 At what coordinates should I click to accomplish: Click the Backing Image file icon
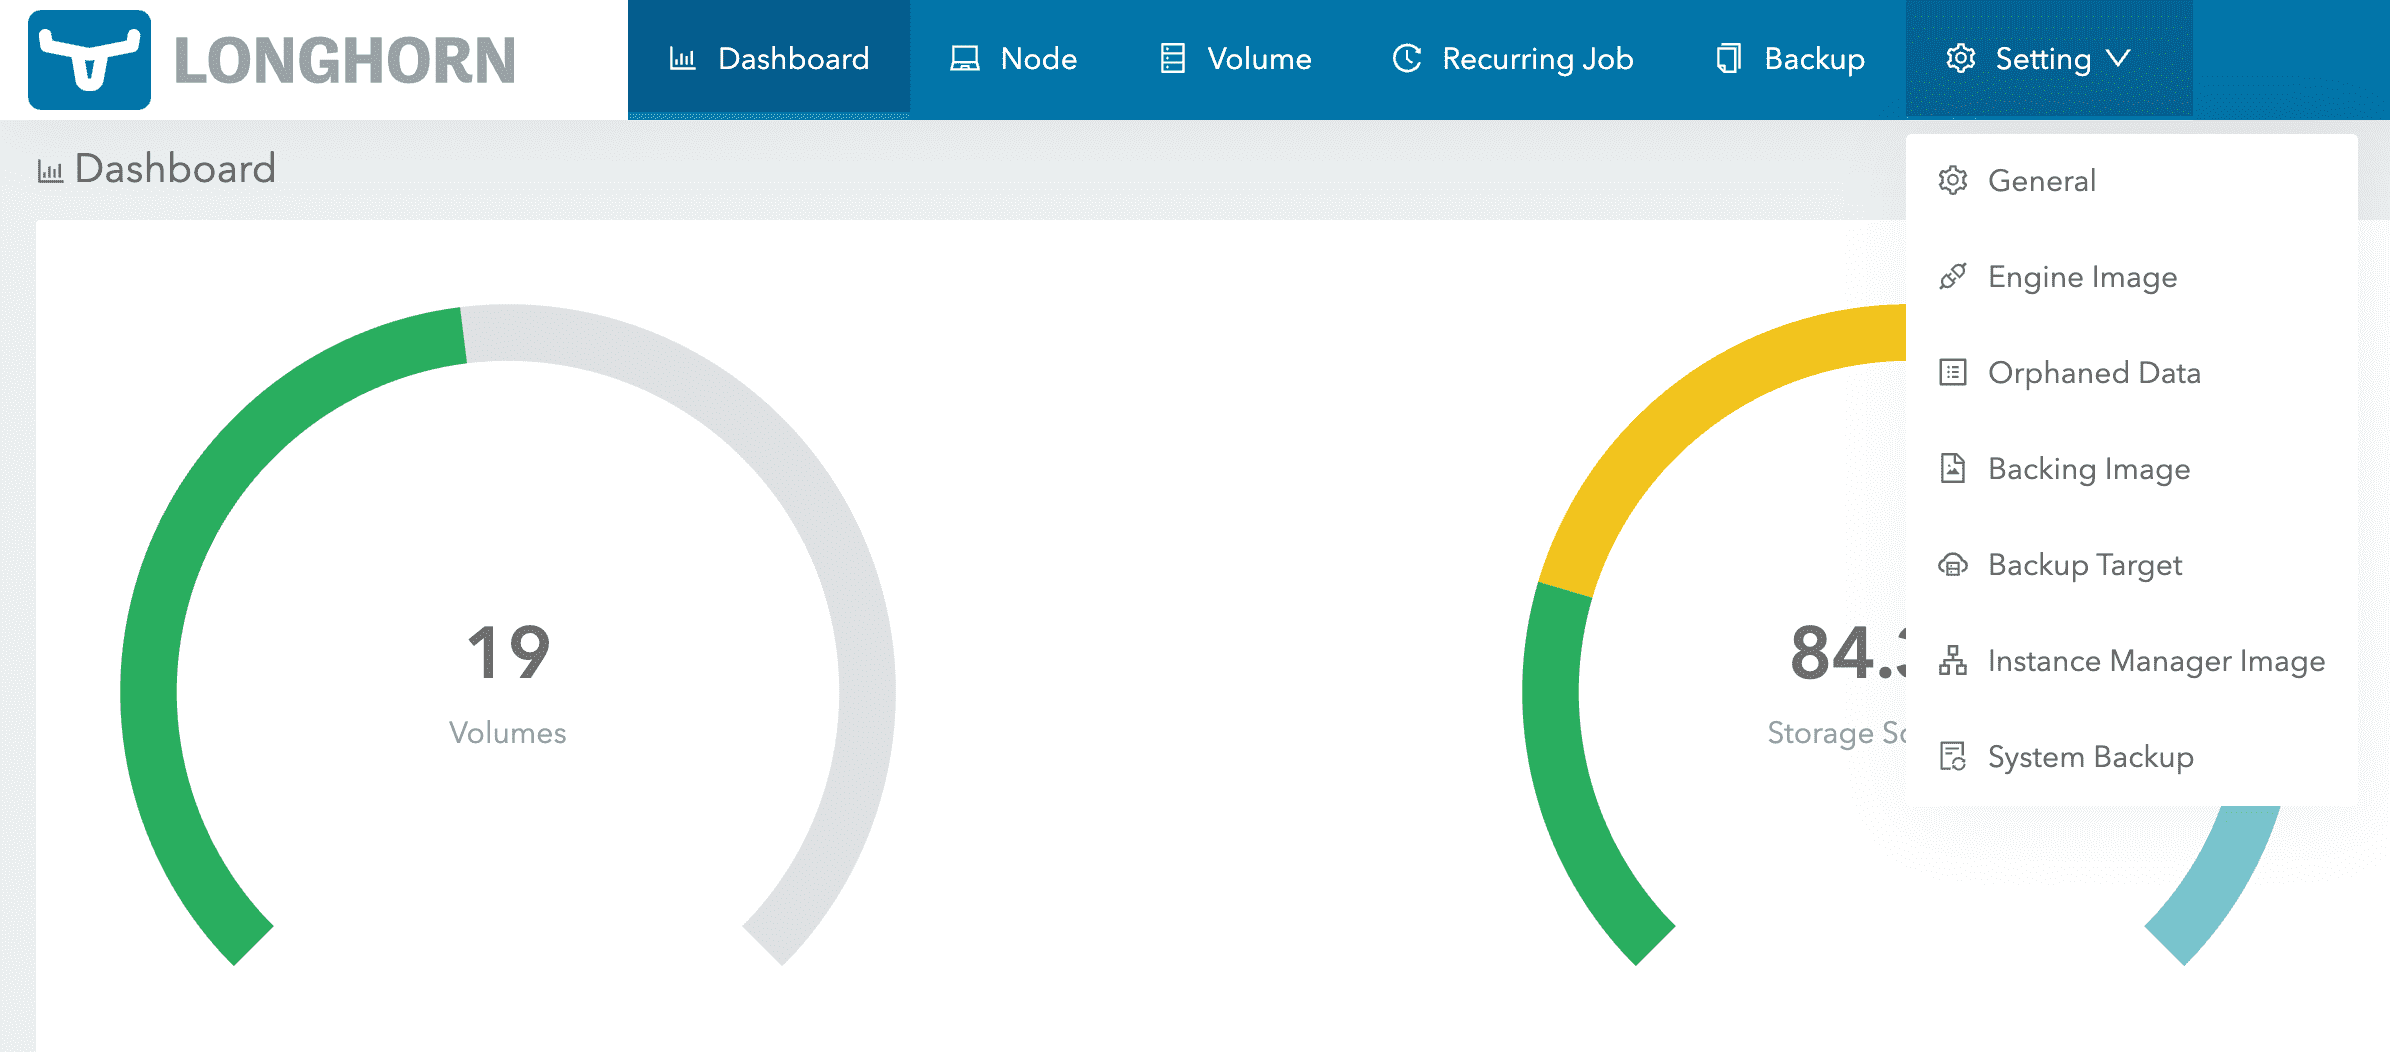click(1953, 468)
